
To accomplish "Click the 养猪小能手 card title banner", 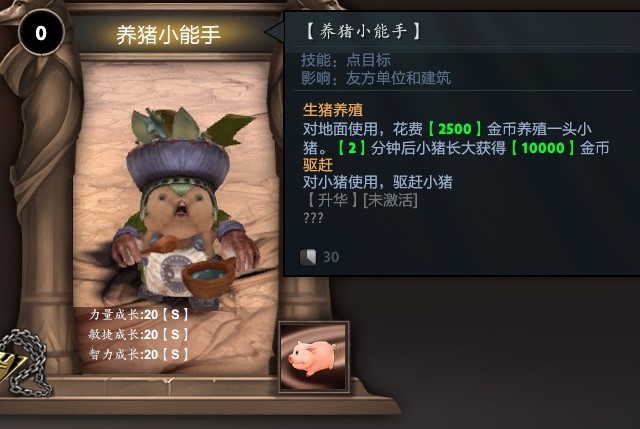I will tap(169, 34).
